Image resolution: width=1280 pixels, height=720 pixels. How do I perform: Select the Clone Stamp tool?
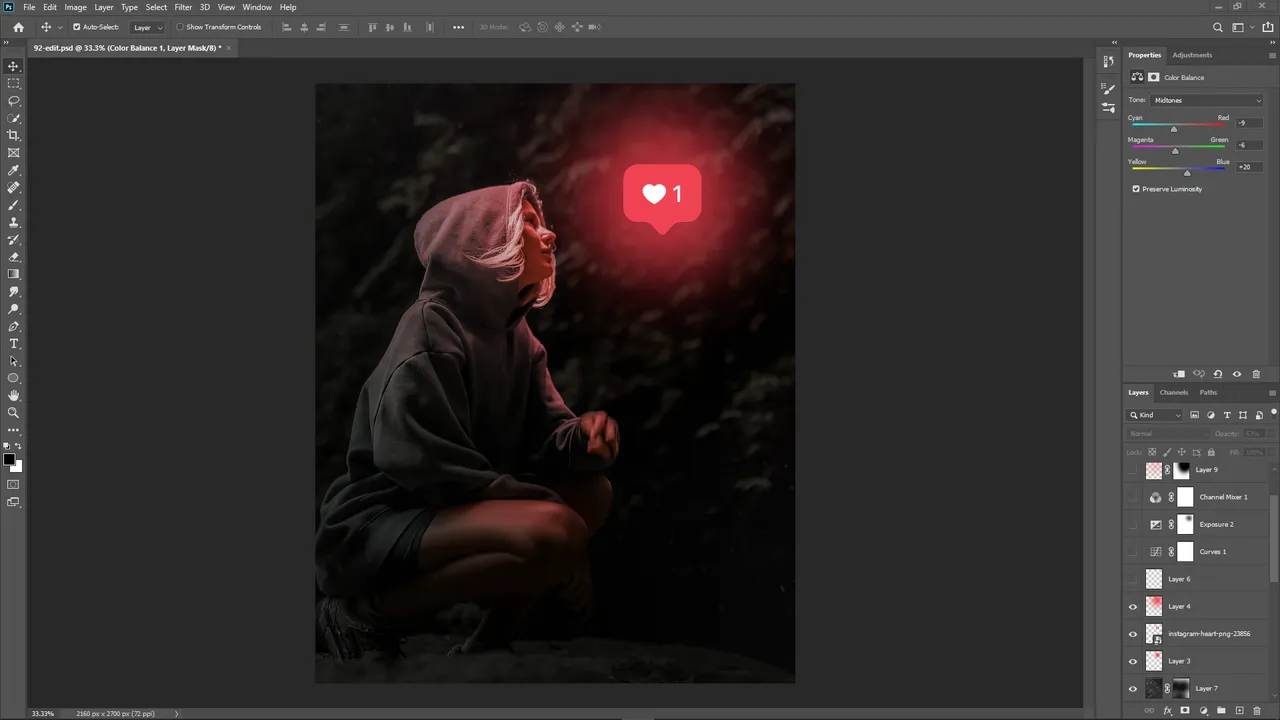point(13,222)
